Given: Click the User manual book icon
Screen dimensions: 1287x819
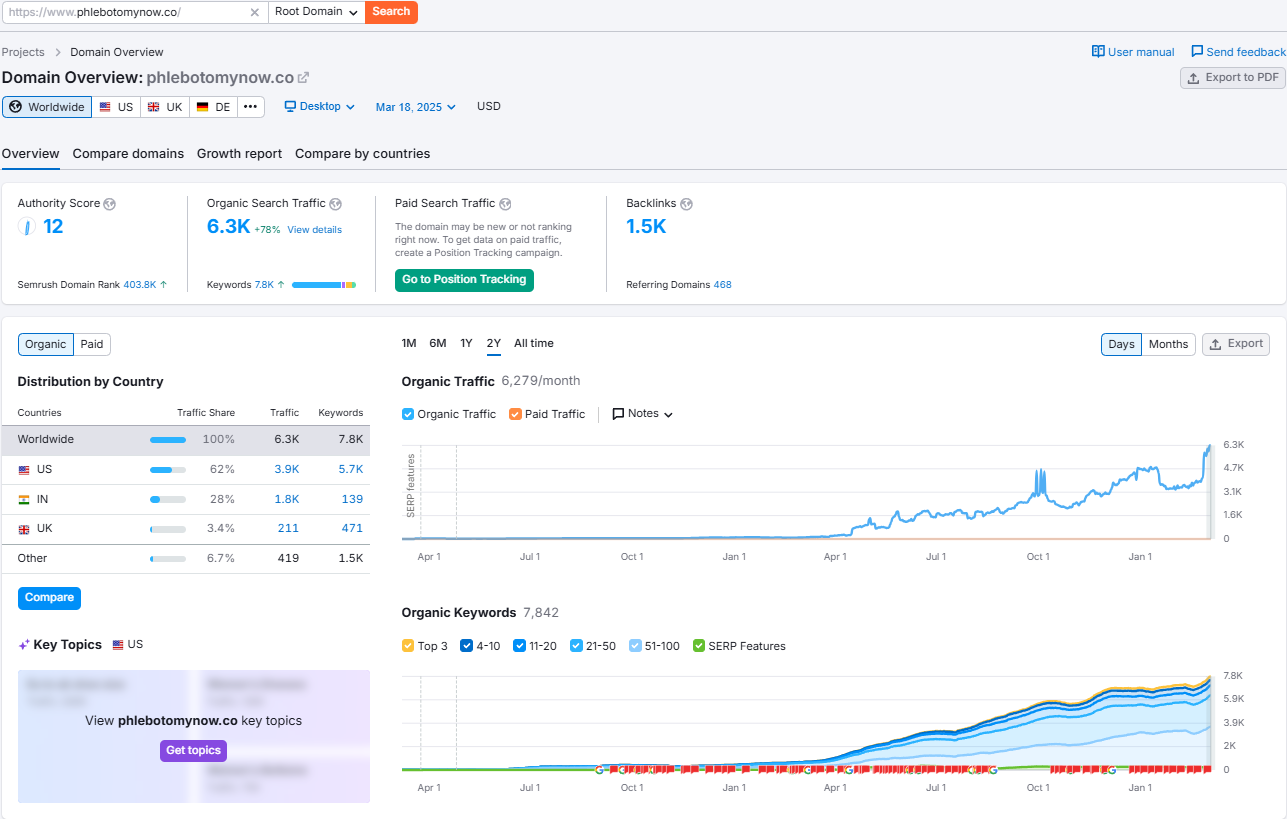Looking at the screenshot, I should [1098, 51].
